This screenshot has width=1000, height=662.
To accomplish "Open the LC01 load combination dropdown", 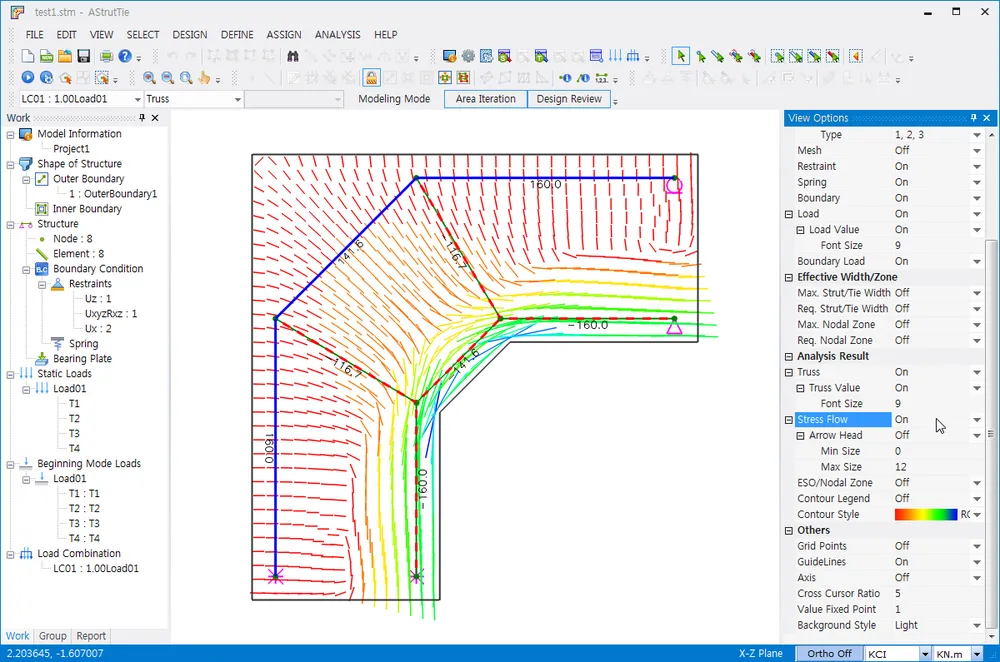I will point(137,99).
